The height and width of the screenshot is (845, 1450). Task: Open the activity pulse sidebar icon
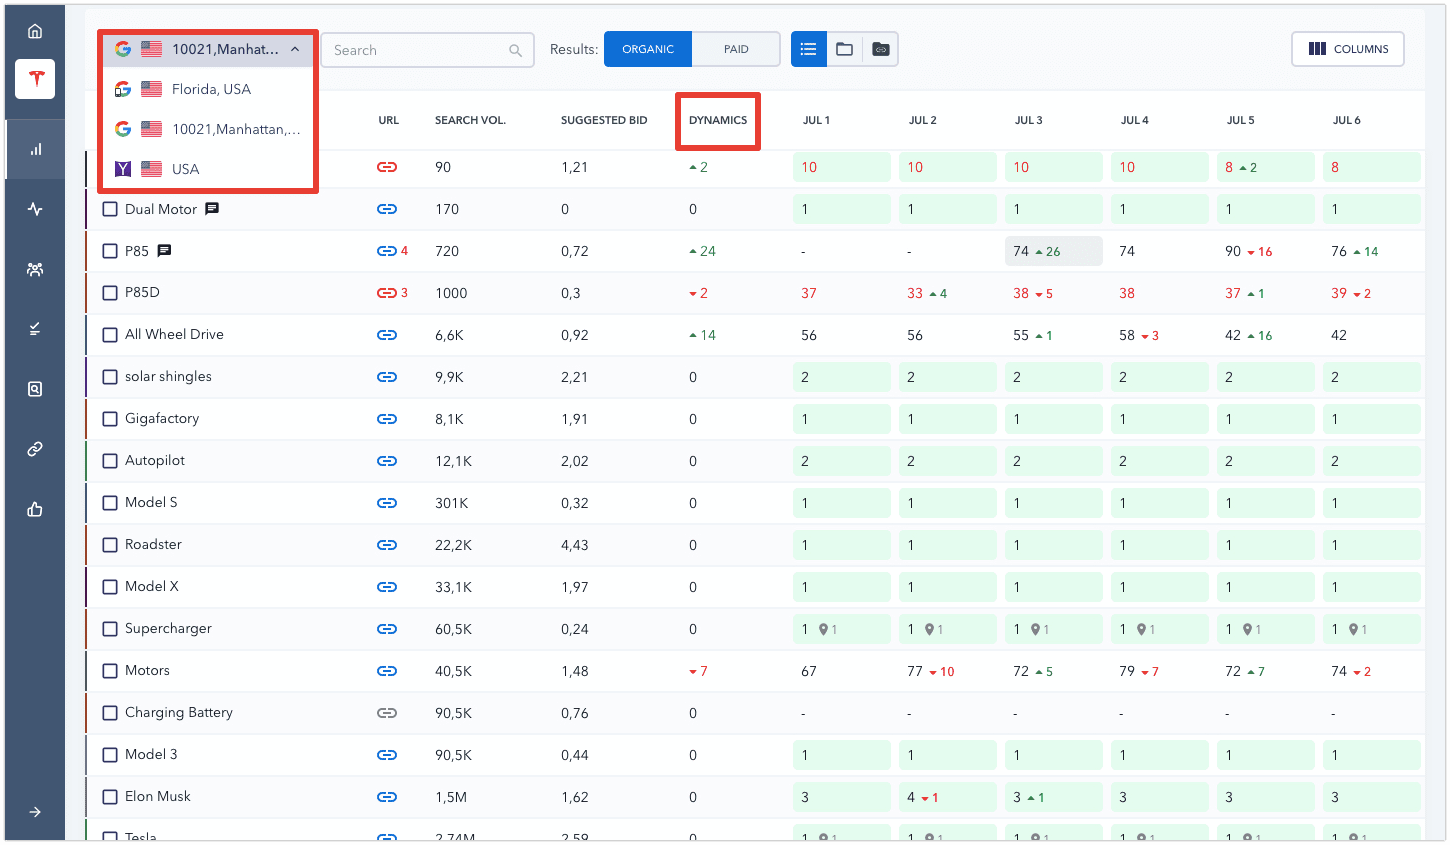[x=35, y=209]
